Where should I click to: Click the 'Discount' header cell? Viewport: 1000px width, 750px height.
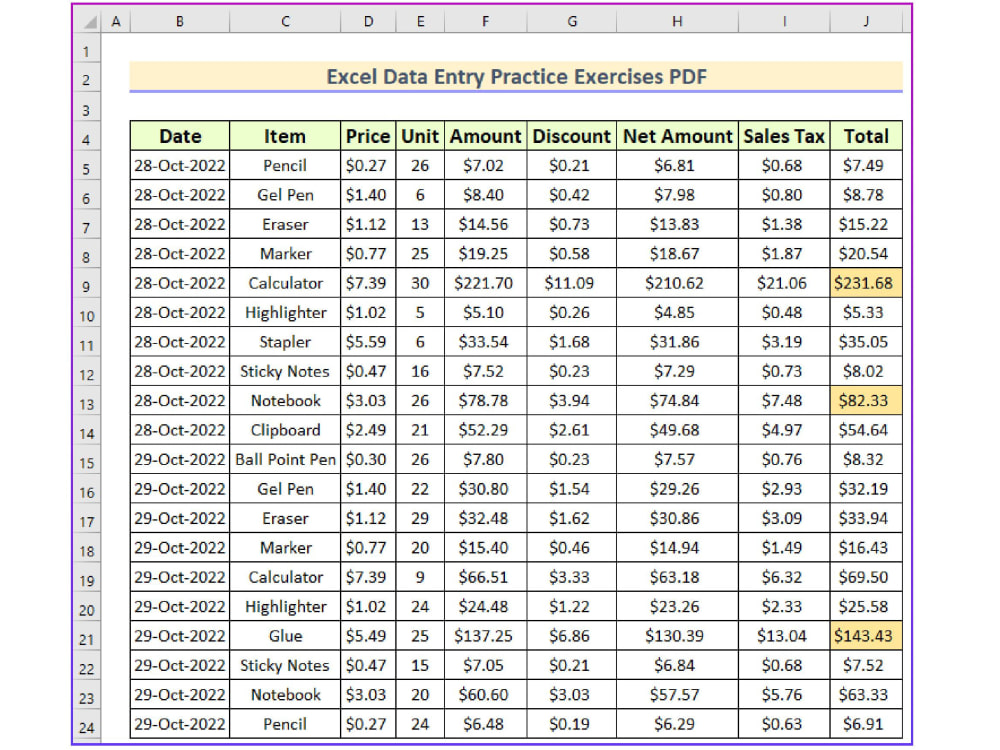[571, 136]
